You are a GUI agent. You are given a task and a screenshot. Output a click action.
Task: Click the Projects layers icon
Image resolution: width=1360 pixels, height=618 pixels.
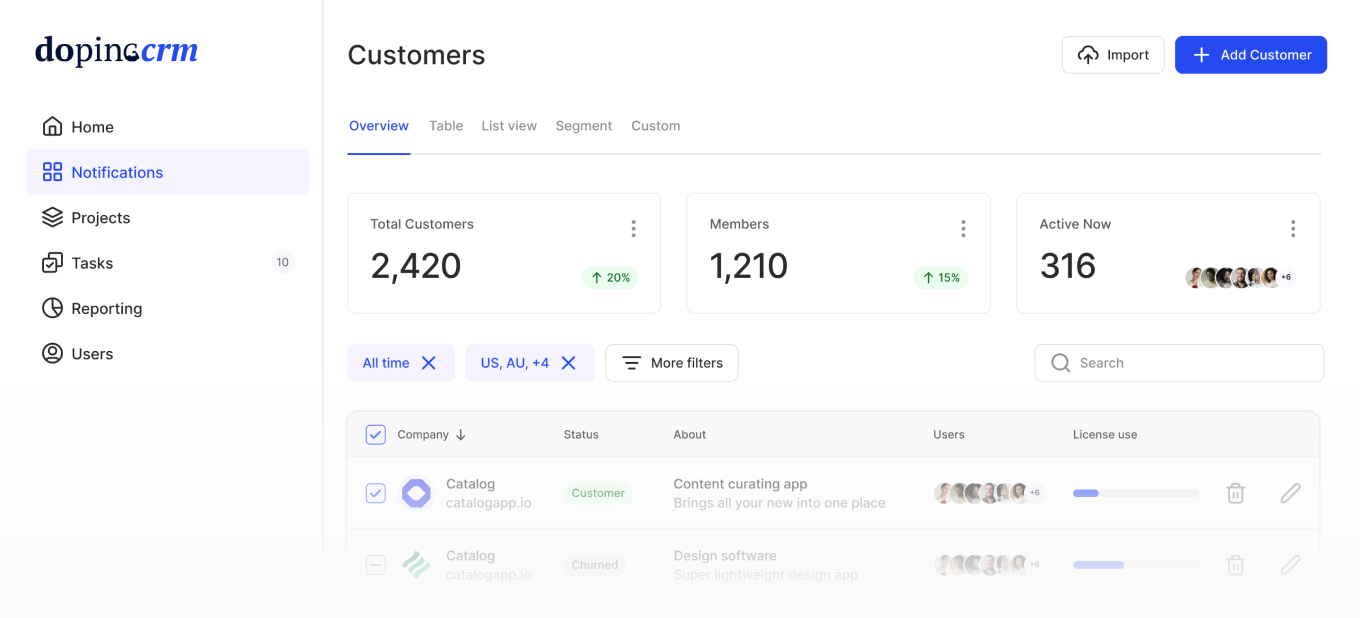coord(52,217)
